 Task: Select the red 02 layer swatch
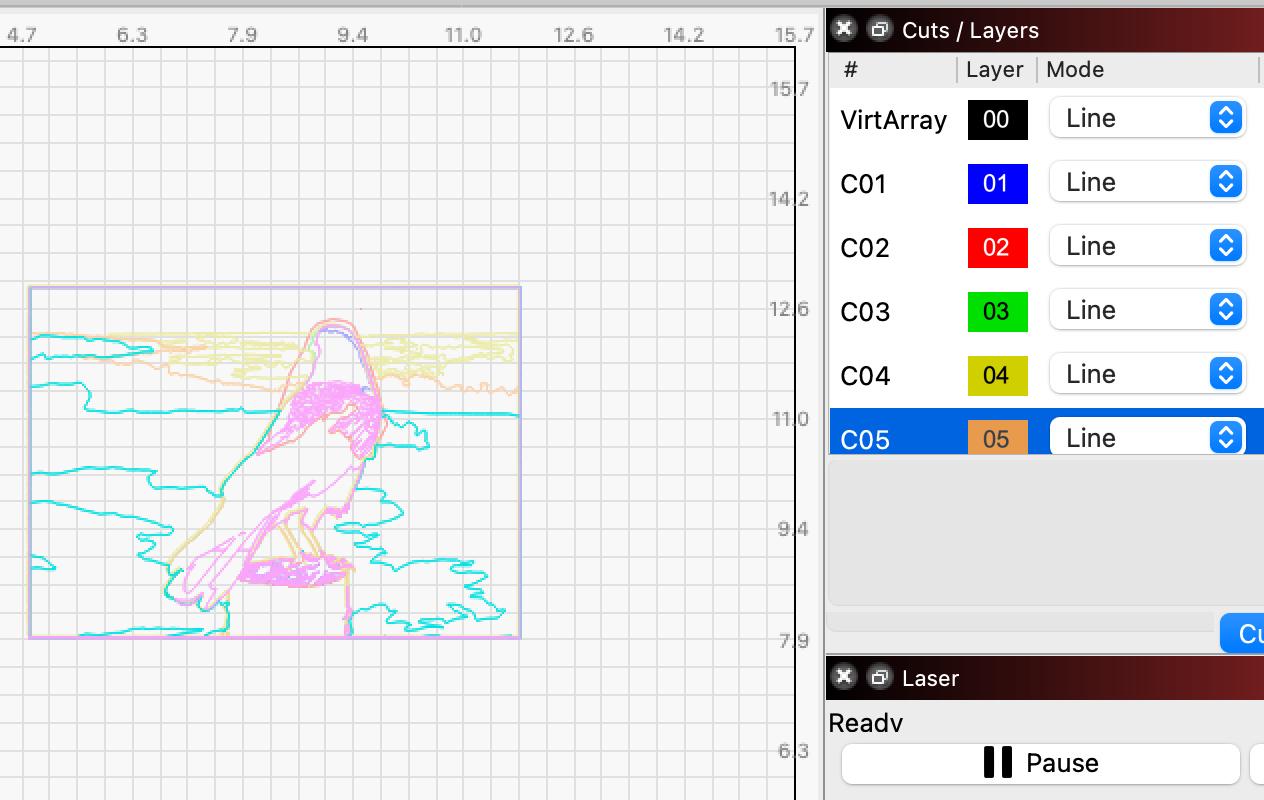click(x=997, y=248)
